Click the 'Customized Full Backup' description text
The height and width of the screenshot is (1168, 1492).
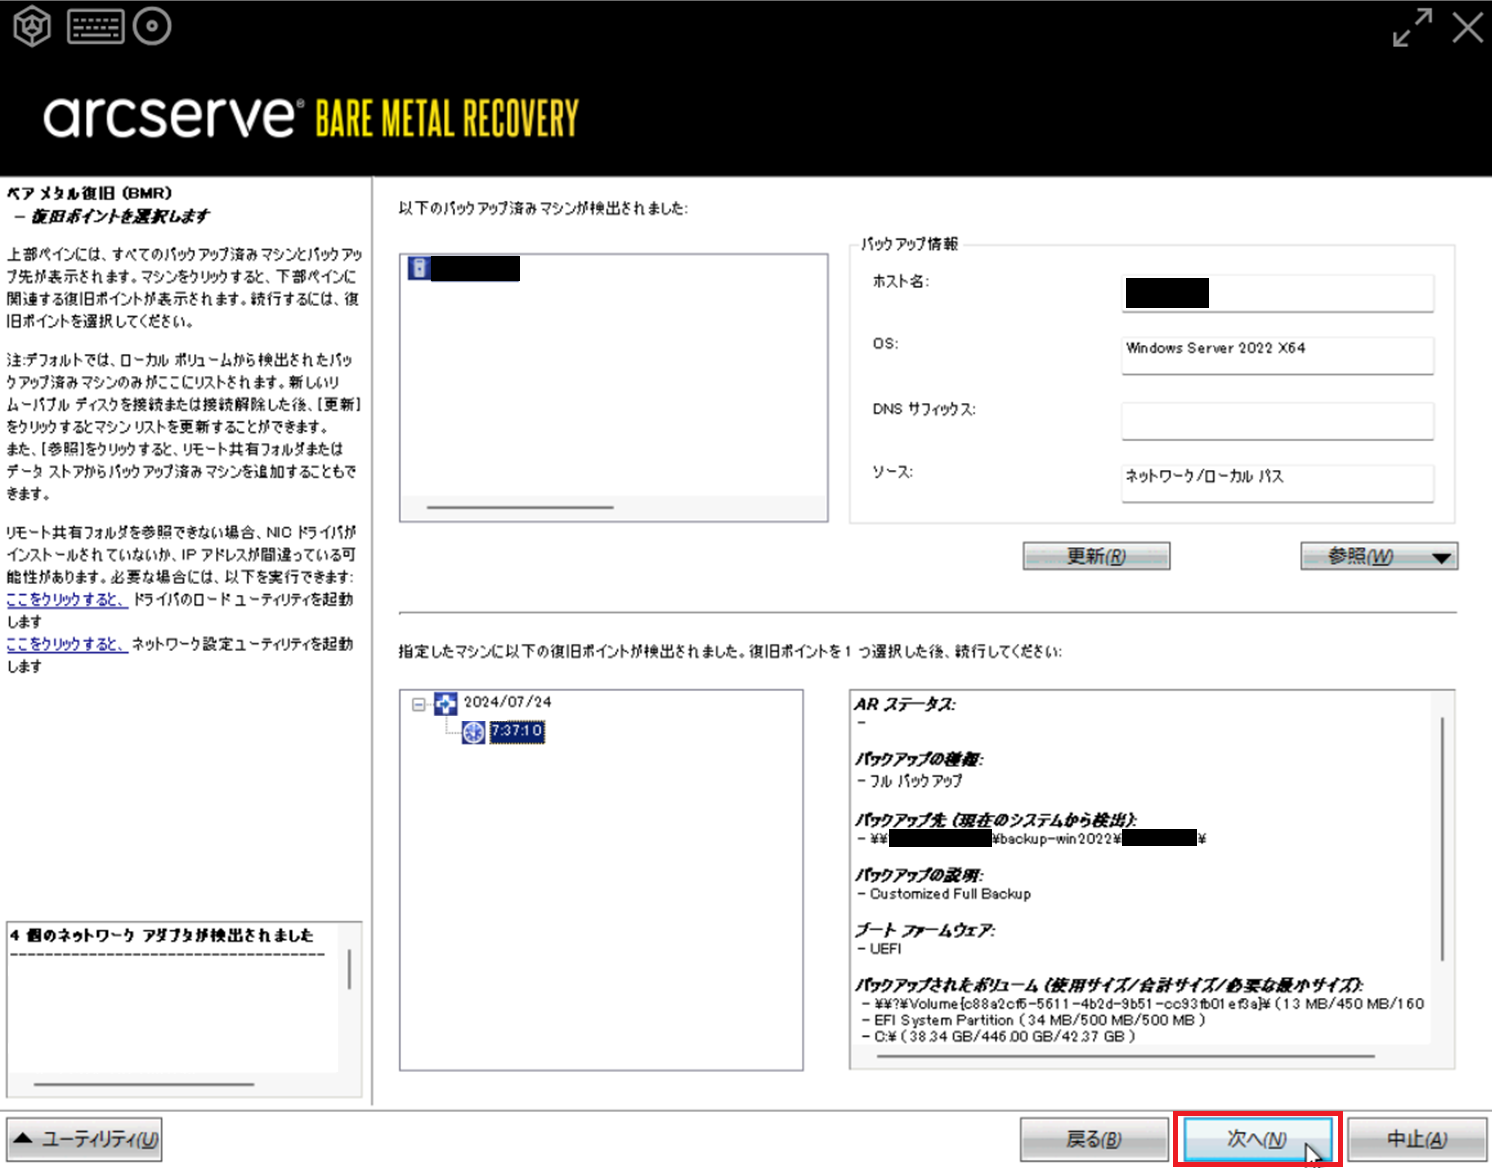pos(950,894)
